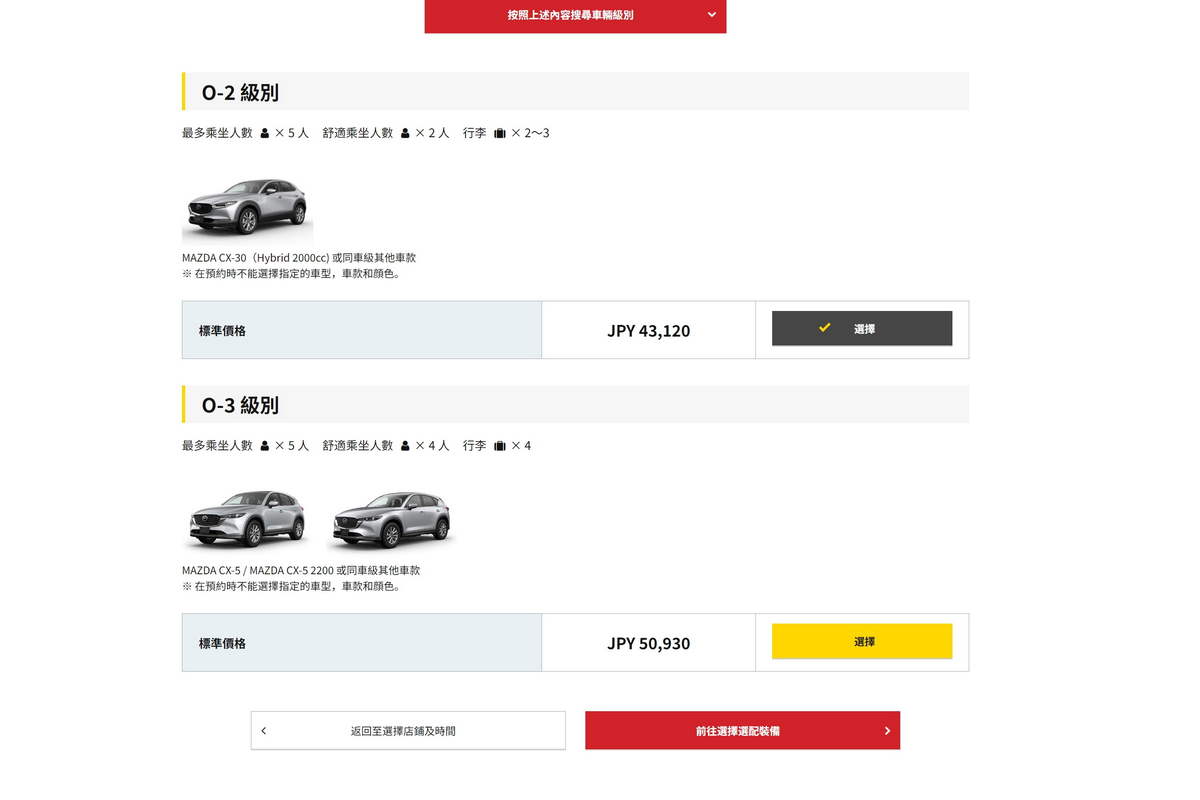The height and width of the screenshot is (800, 1200).
Task: Go back via 返回至選擇店鋪及時間 button
Action: pyautogui.click(x=408, y=731)
